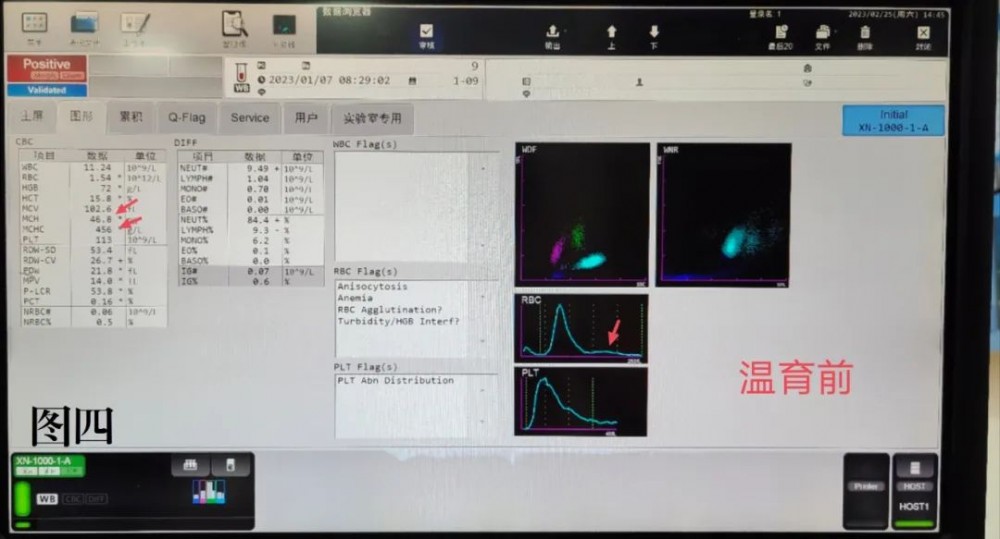Screen dimensions: 1000x539
Task: Click the PLT value 113
Action: [x=103, y=240]
